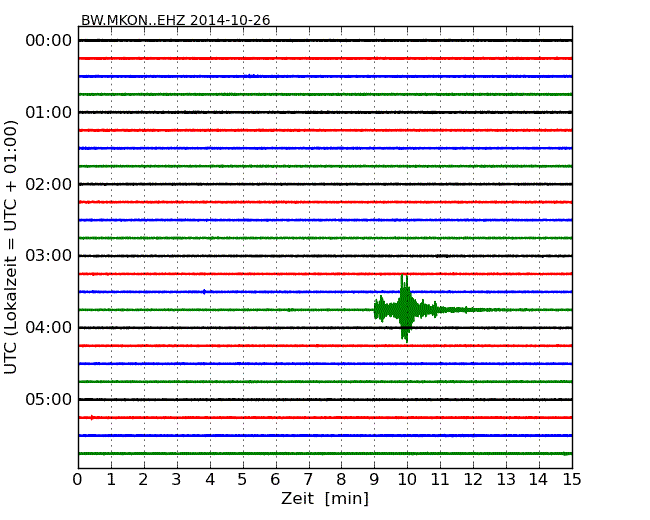Click the x-axis tick label 7
The height and width of the screenshot is (520, 650).
[x=308, y=480]
